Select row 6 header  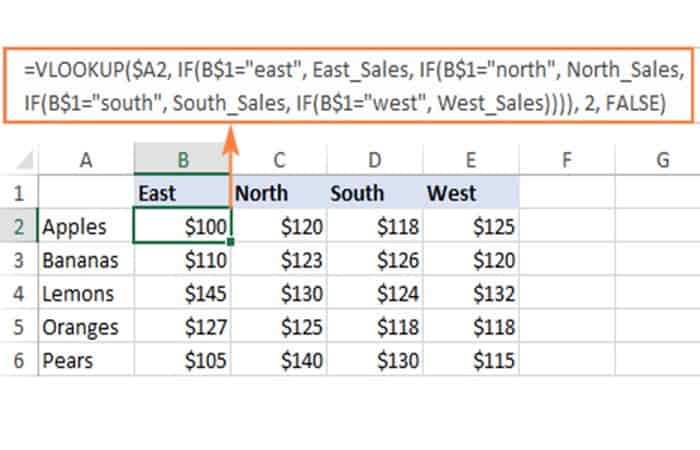[19, 362]
